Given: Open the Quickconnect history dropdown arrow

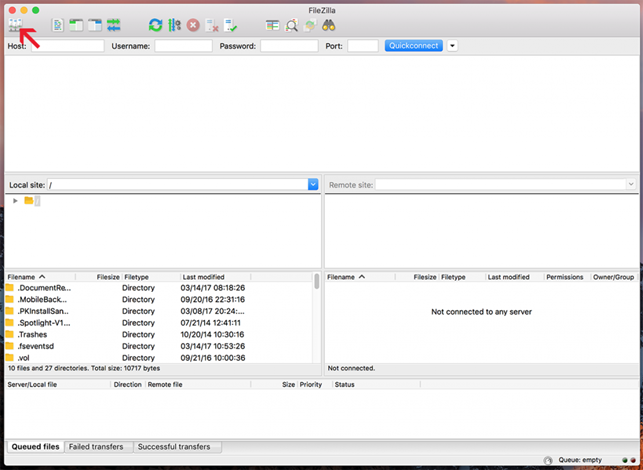Looking at the screenshot, I should coord(452,46).
